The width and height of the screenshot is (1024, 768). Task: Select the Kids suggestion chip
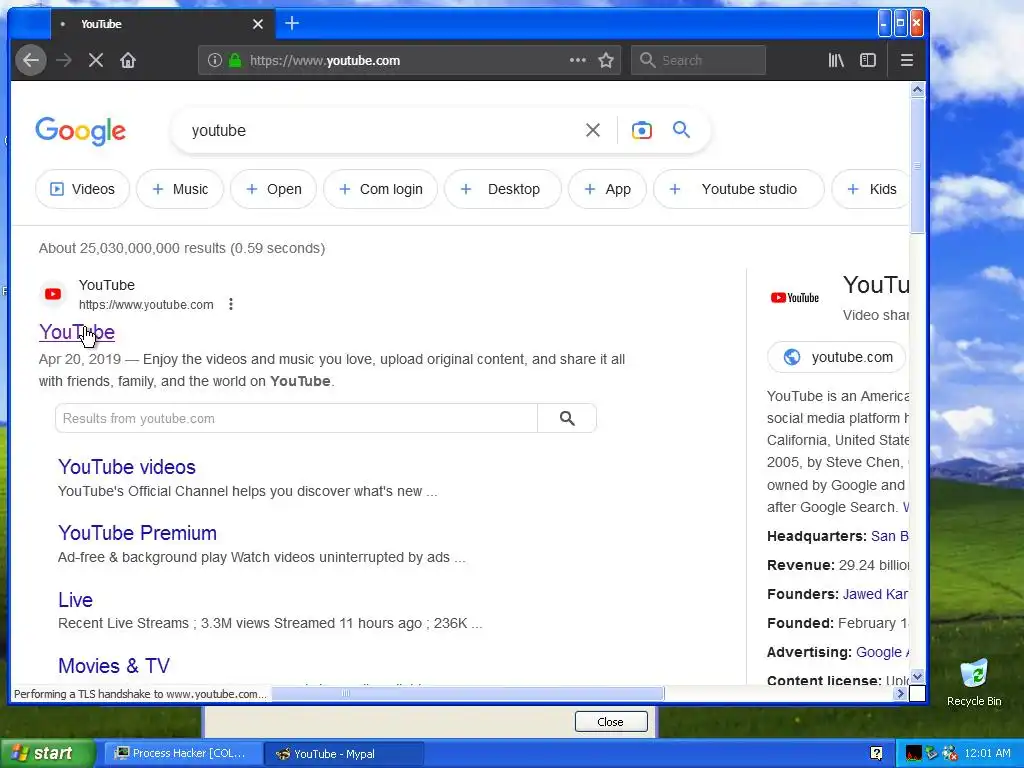pyautogui.click(x=871, y=189)
